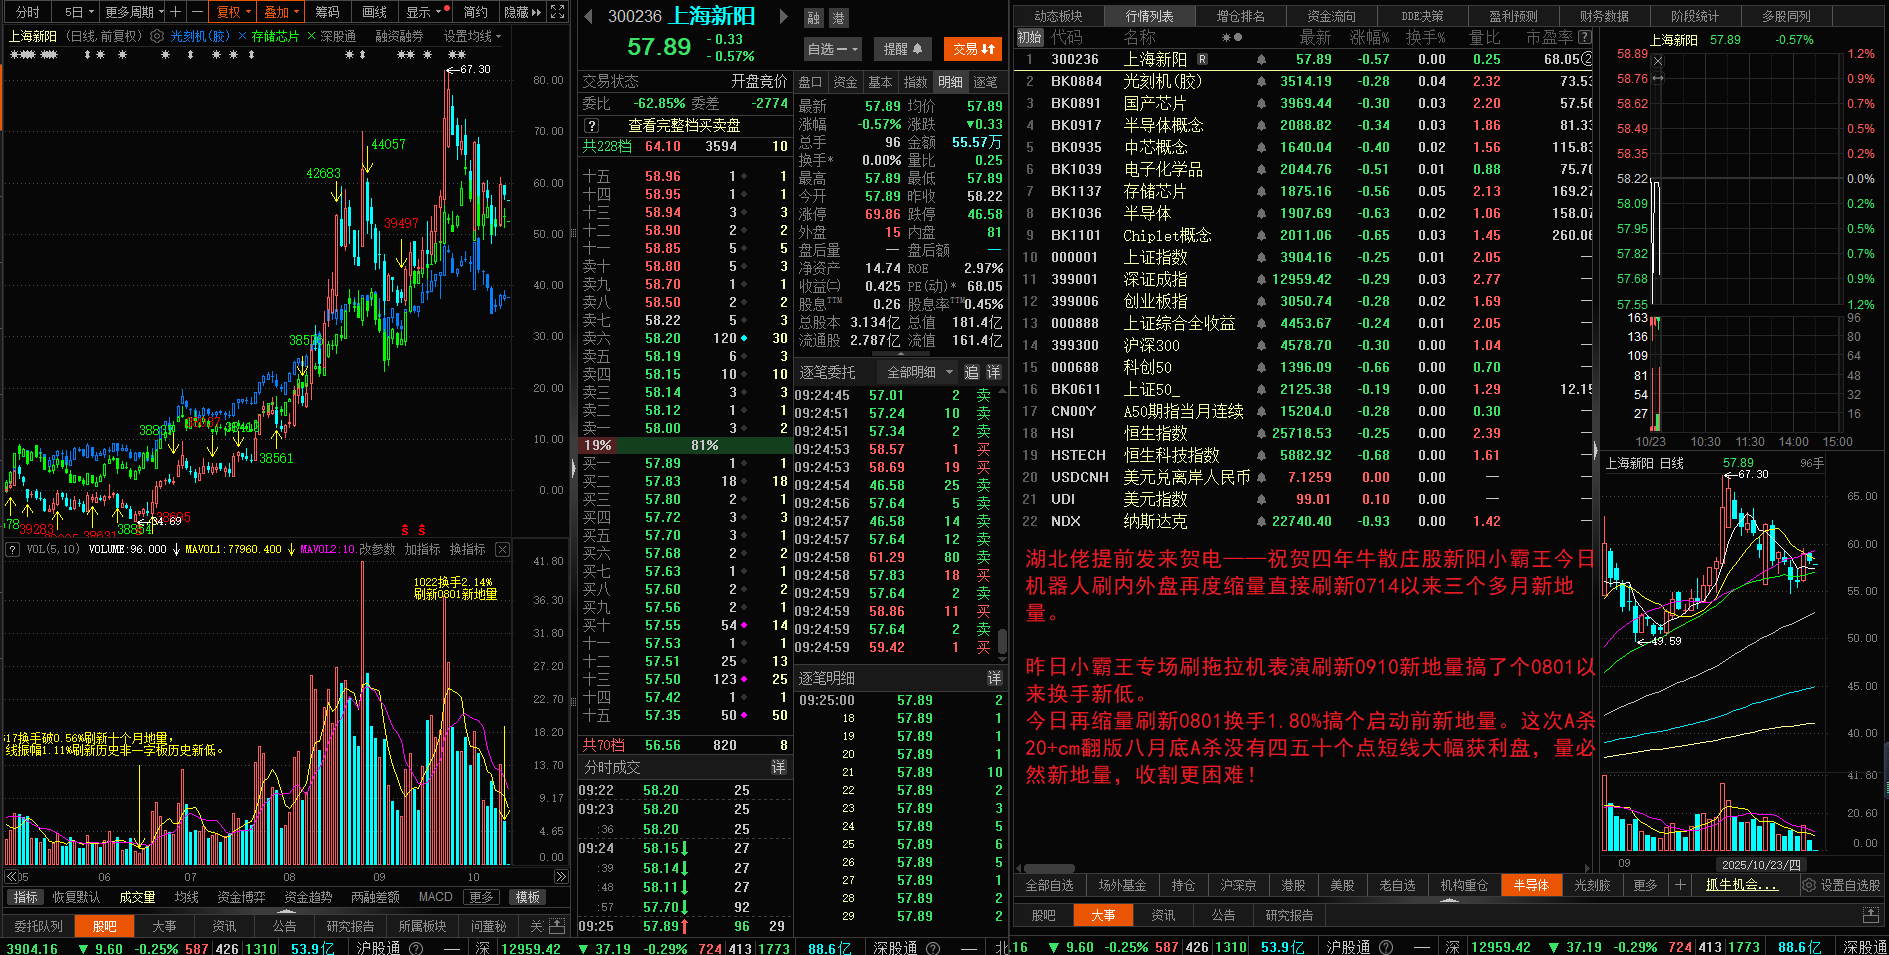The width and height of the screenshot is (1889, 955).
Task: Toggle the 简约 simple mode
Action: 476,12
